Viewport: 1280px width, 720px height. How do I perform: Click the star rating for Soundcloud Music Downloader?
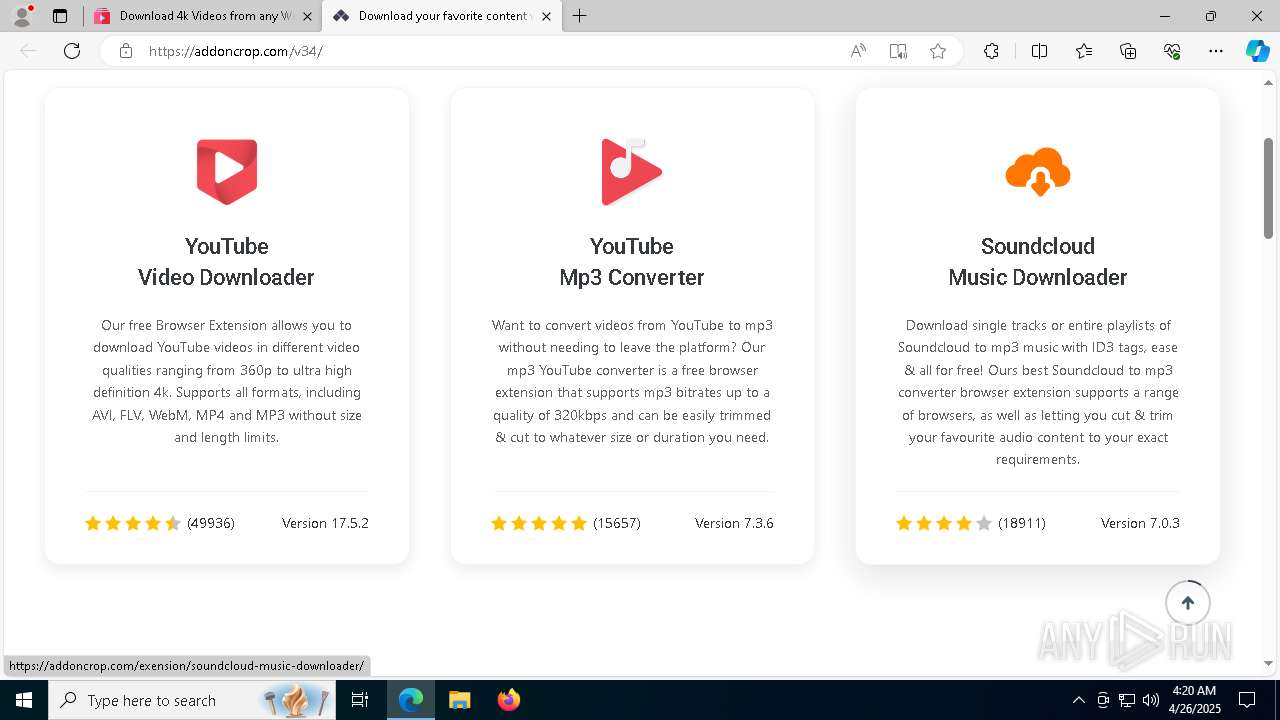click(944, 523)
